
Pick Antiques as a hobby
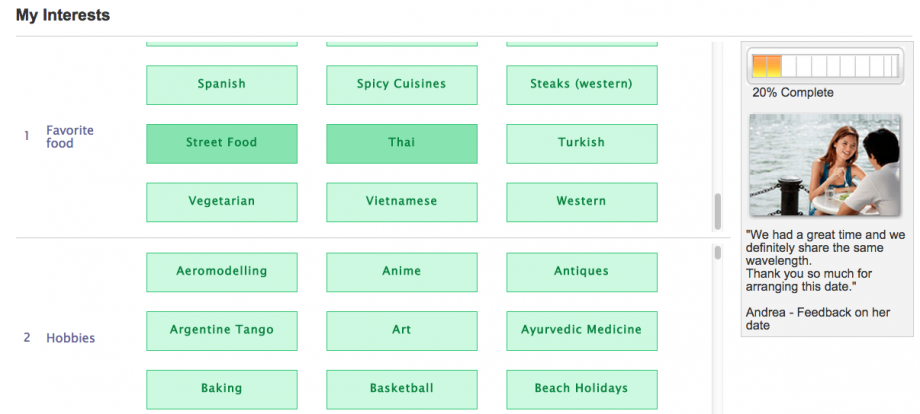581,272
